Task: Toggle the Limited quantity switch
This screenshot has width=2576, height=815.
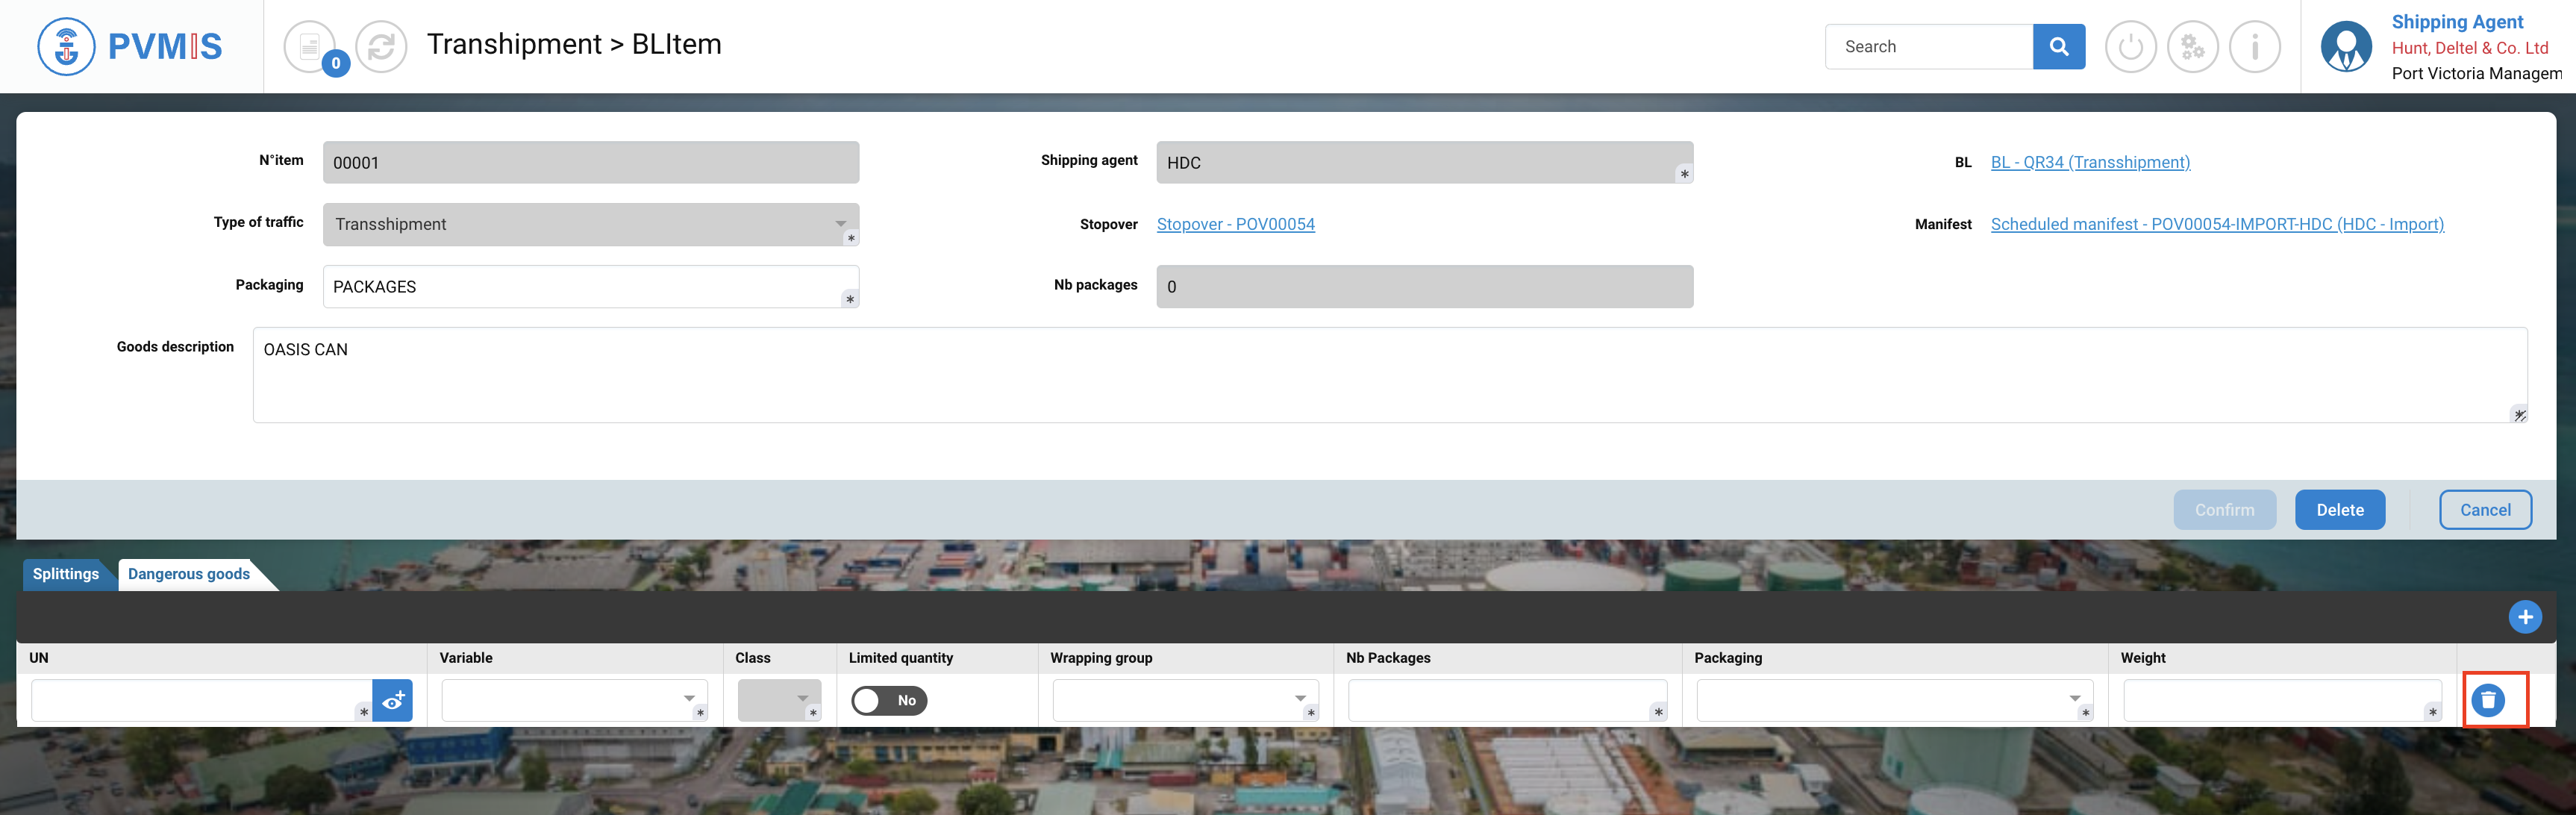Action: (889, 700)
